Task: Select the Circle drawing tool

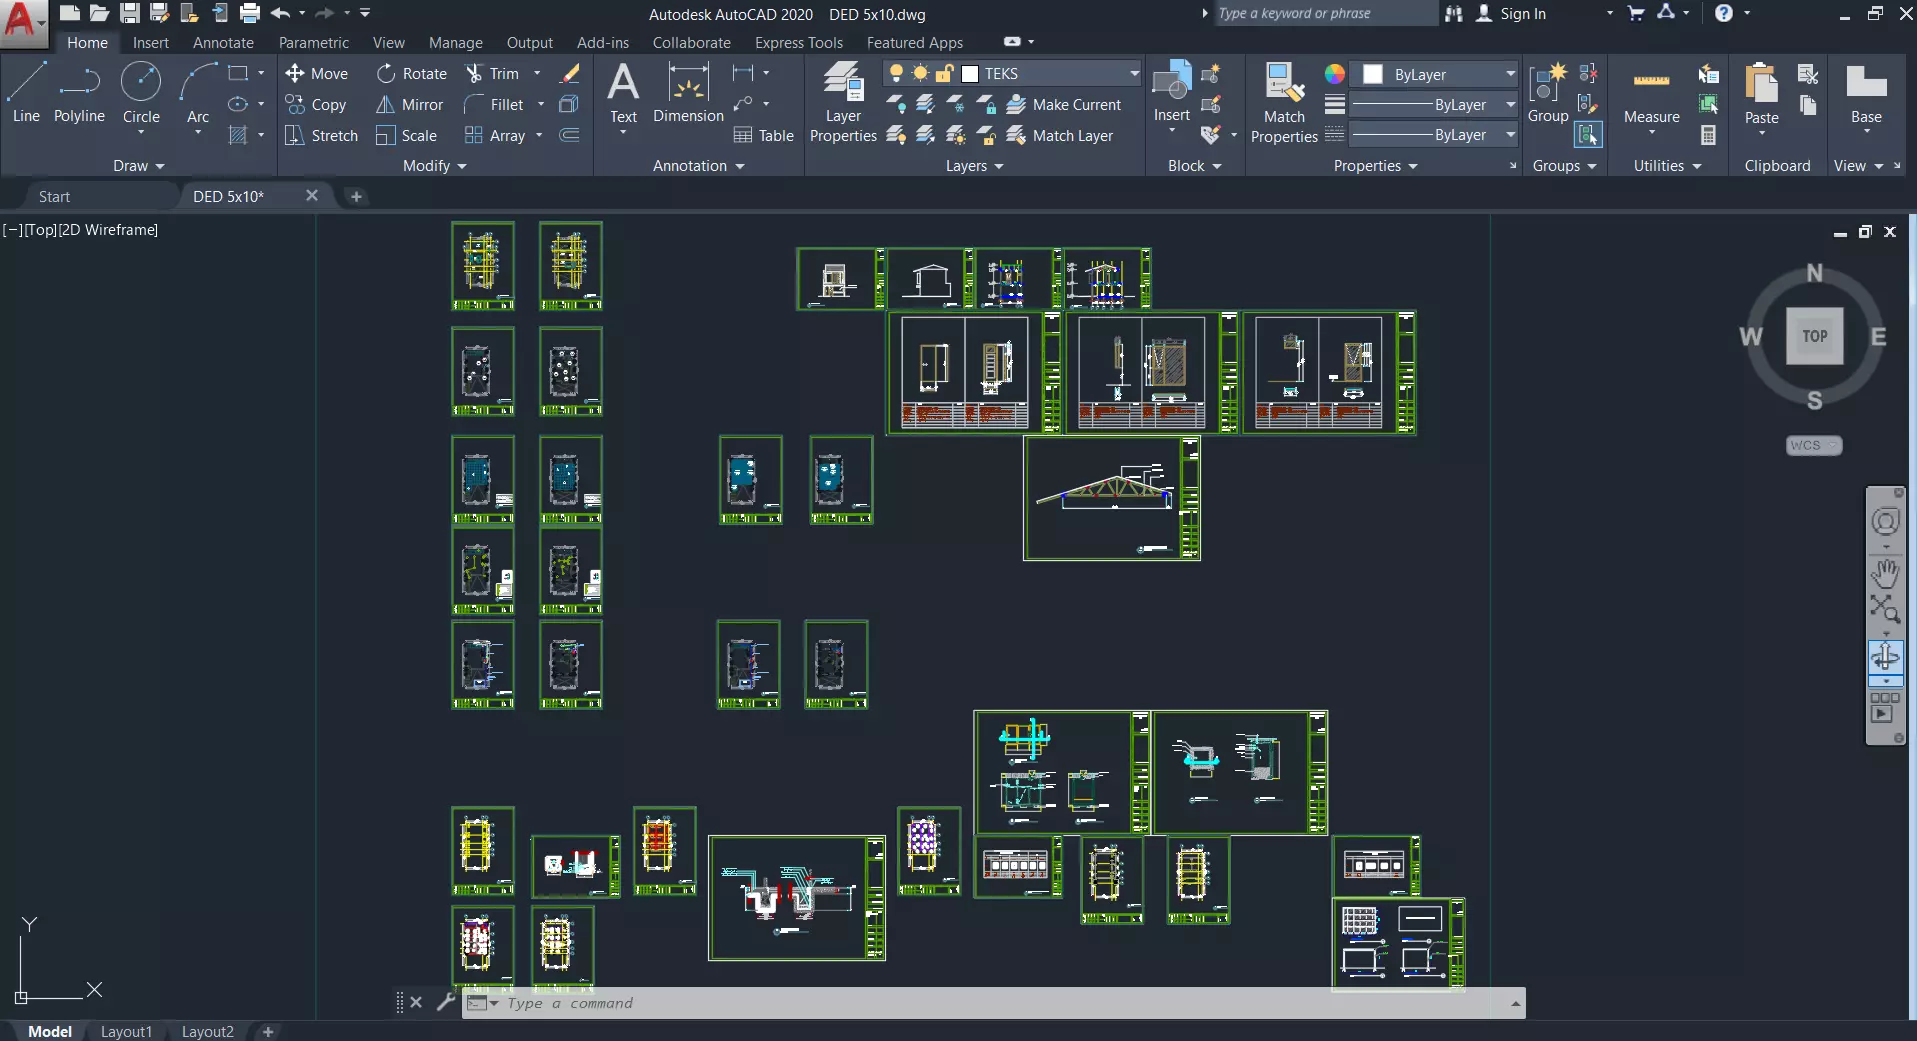Action: tap(141, 93)
